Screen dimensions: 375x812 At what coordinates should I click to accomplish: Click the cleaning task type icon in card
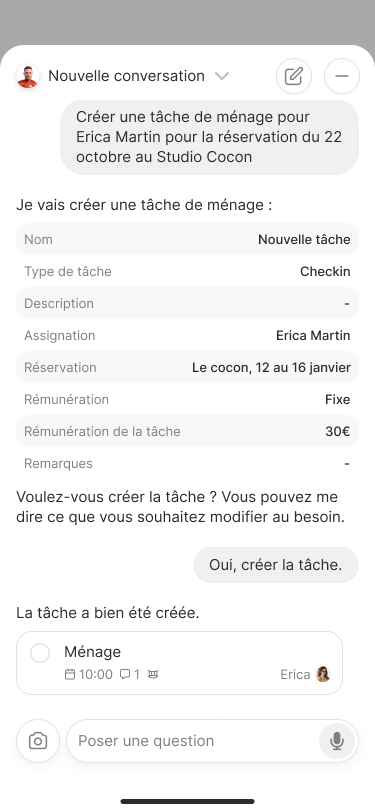click(x=153, y=674)
